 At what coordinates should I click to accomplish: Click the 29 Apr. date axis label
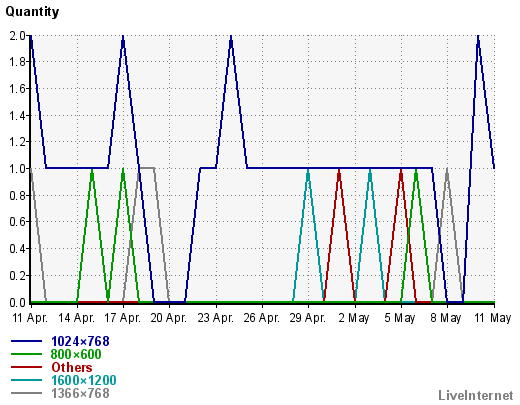308,318
